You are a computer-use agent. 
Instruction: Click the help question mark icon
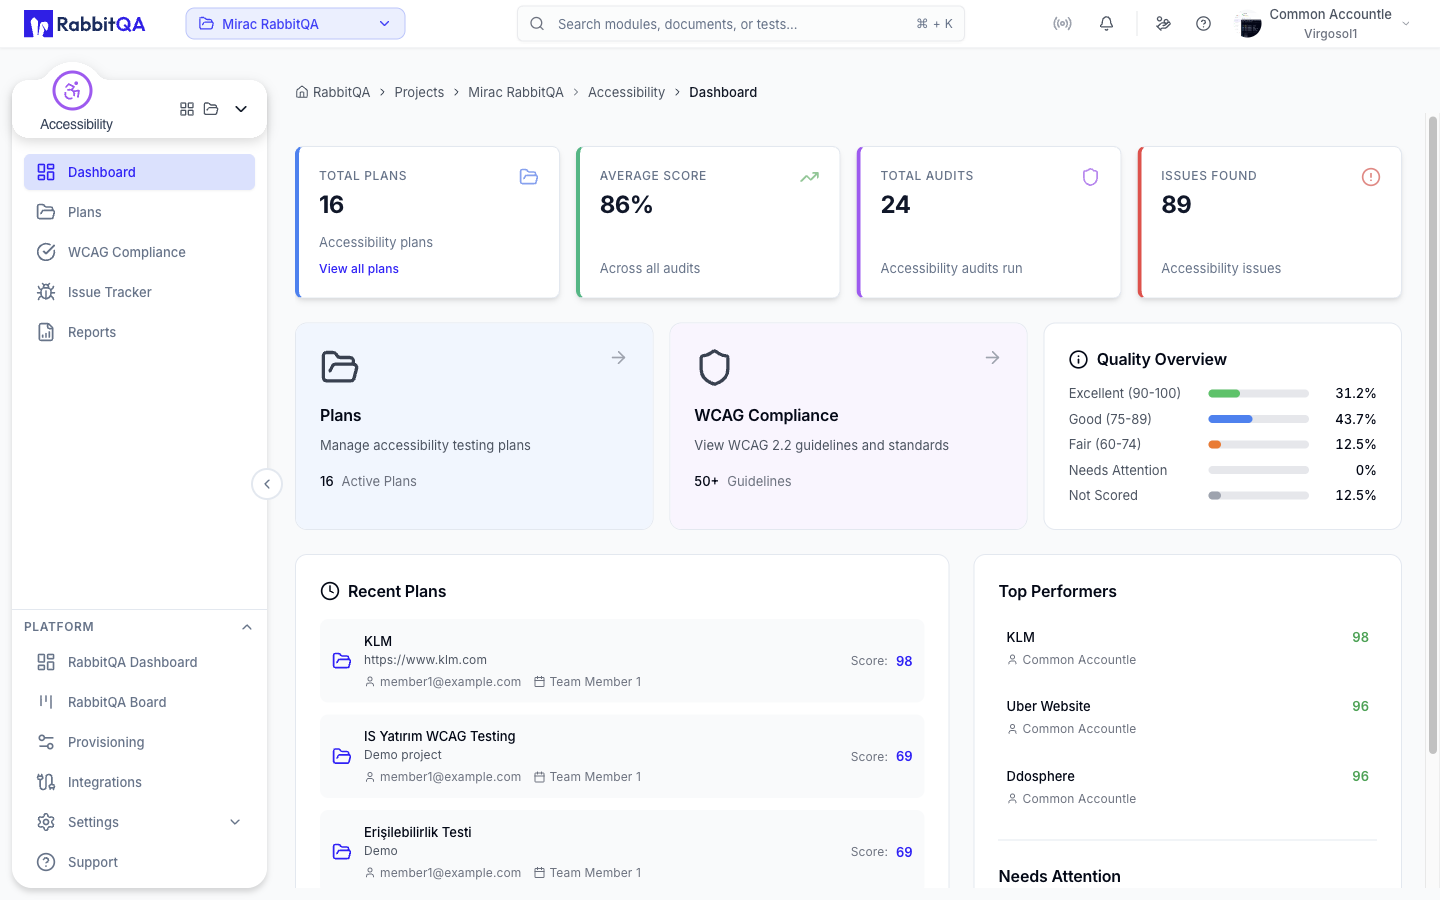pos(1203,24)
